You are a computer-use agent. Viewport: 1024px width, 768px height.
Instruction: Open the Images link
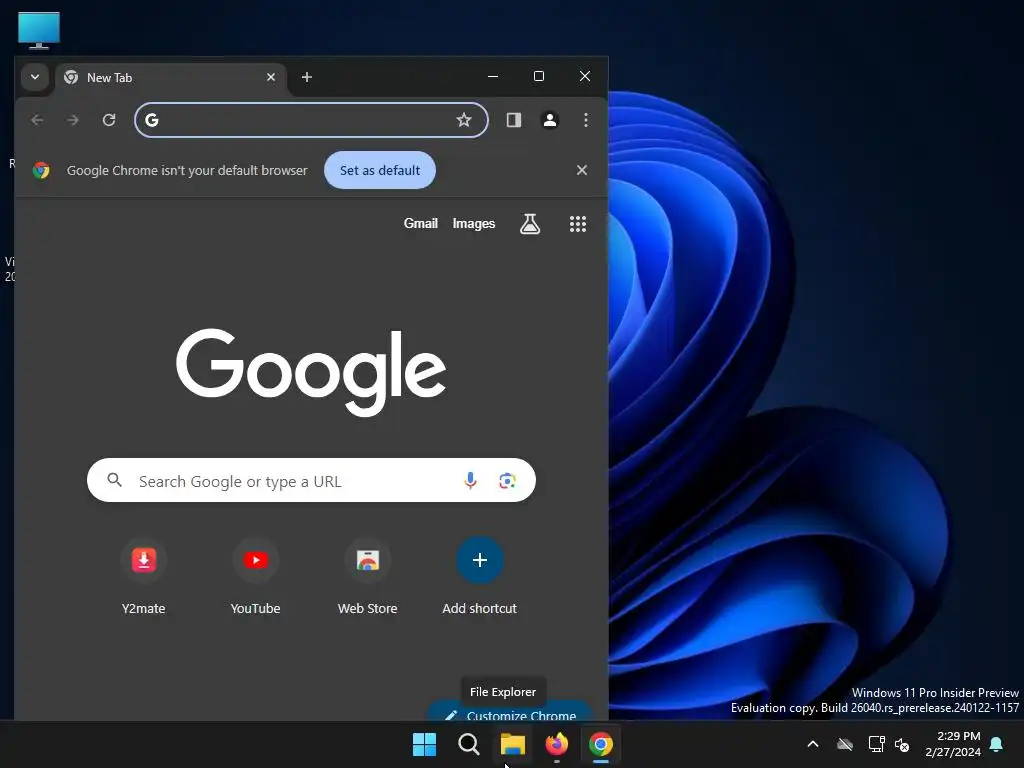[473, 223]
